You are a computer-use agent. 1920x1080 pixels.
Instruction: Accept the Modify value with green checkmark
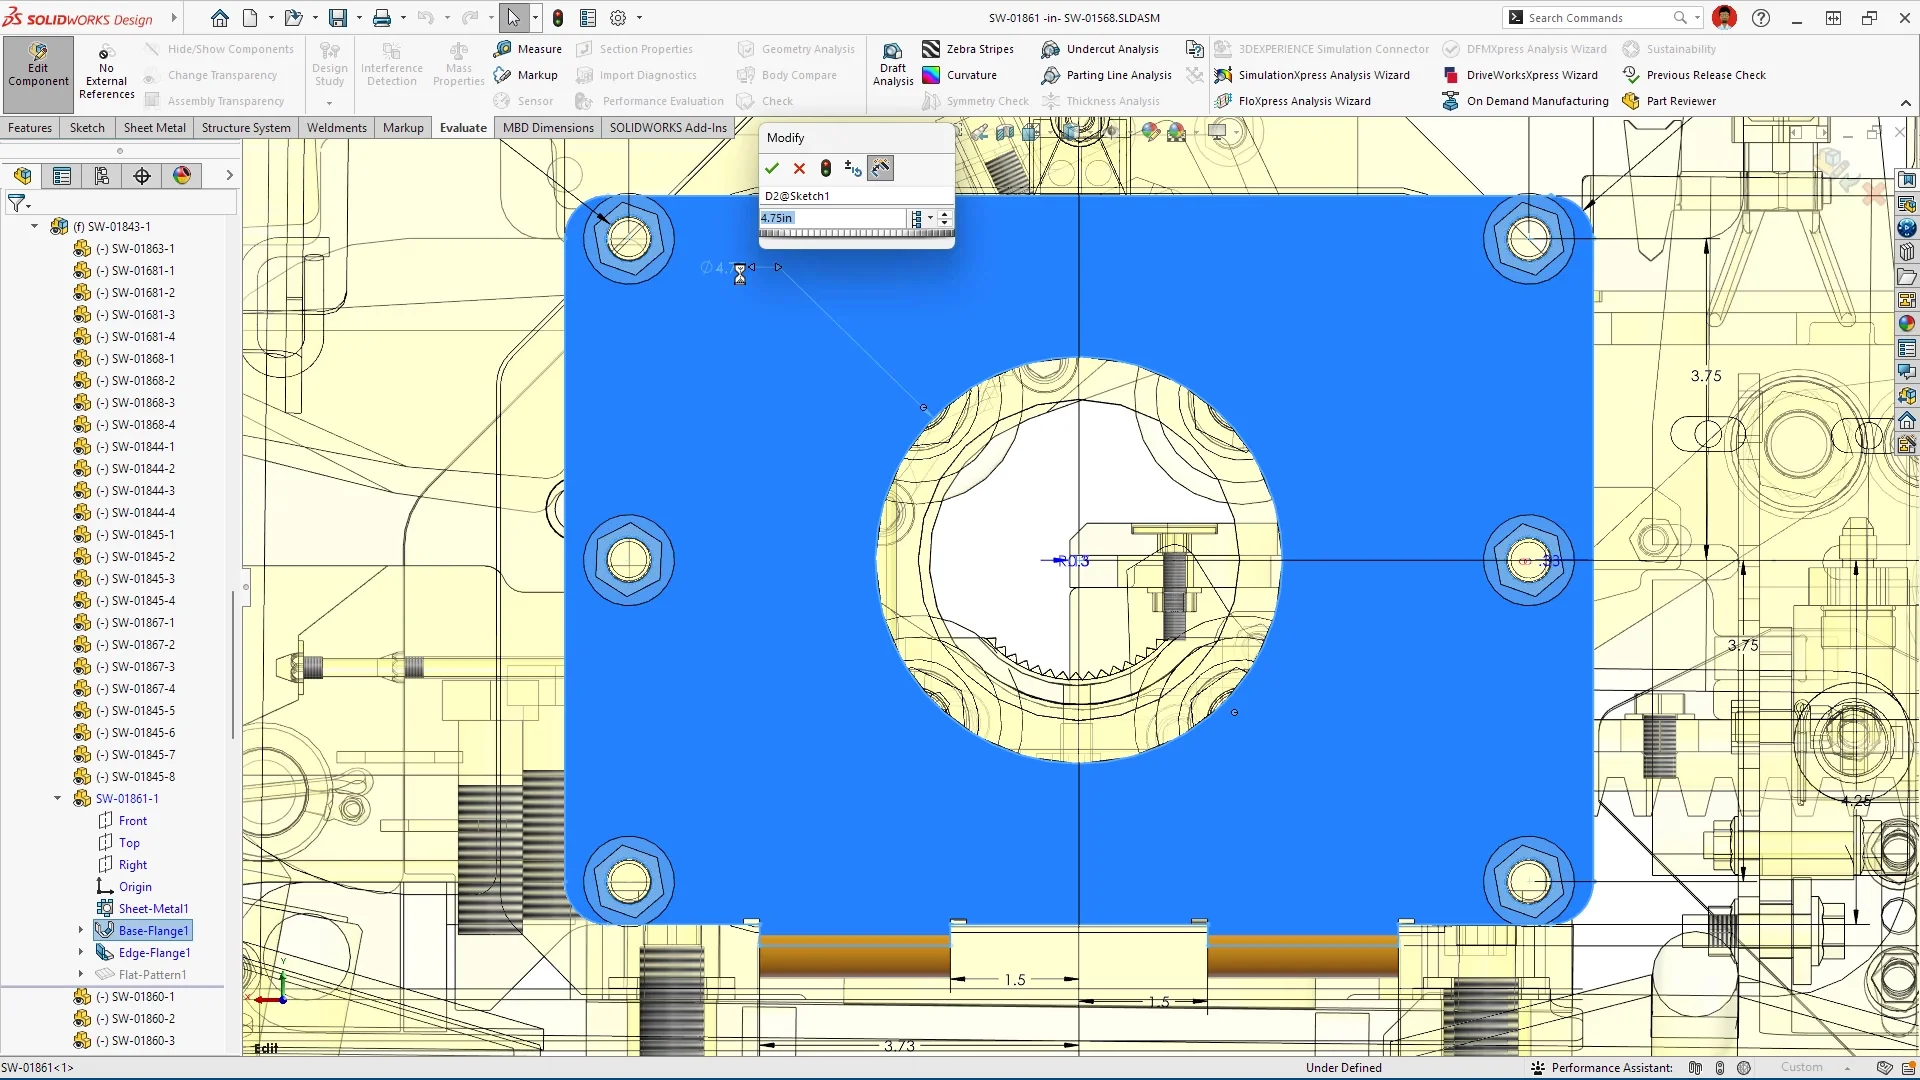[771, 169]
